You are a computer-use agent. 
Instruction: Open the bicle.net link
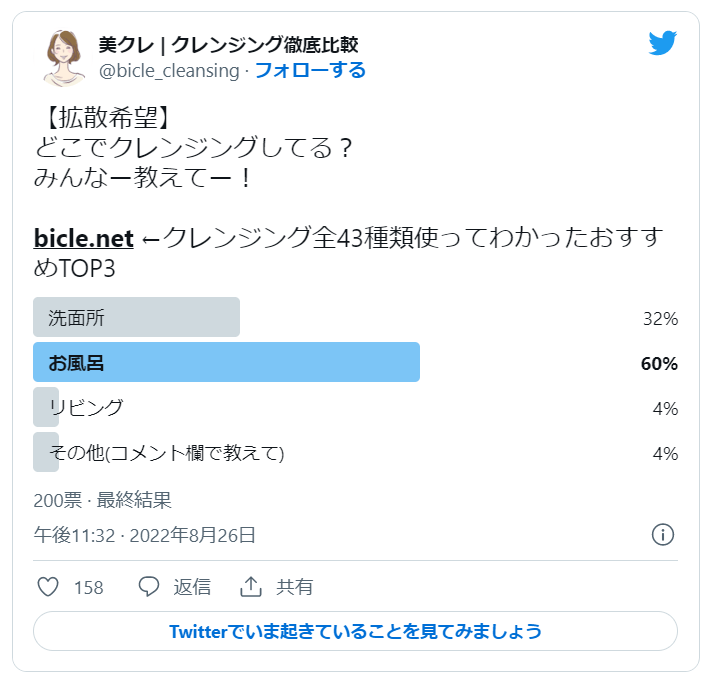[x=84, y=239]
